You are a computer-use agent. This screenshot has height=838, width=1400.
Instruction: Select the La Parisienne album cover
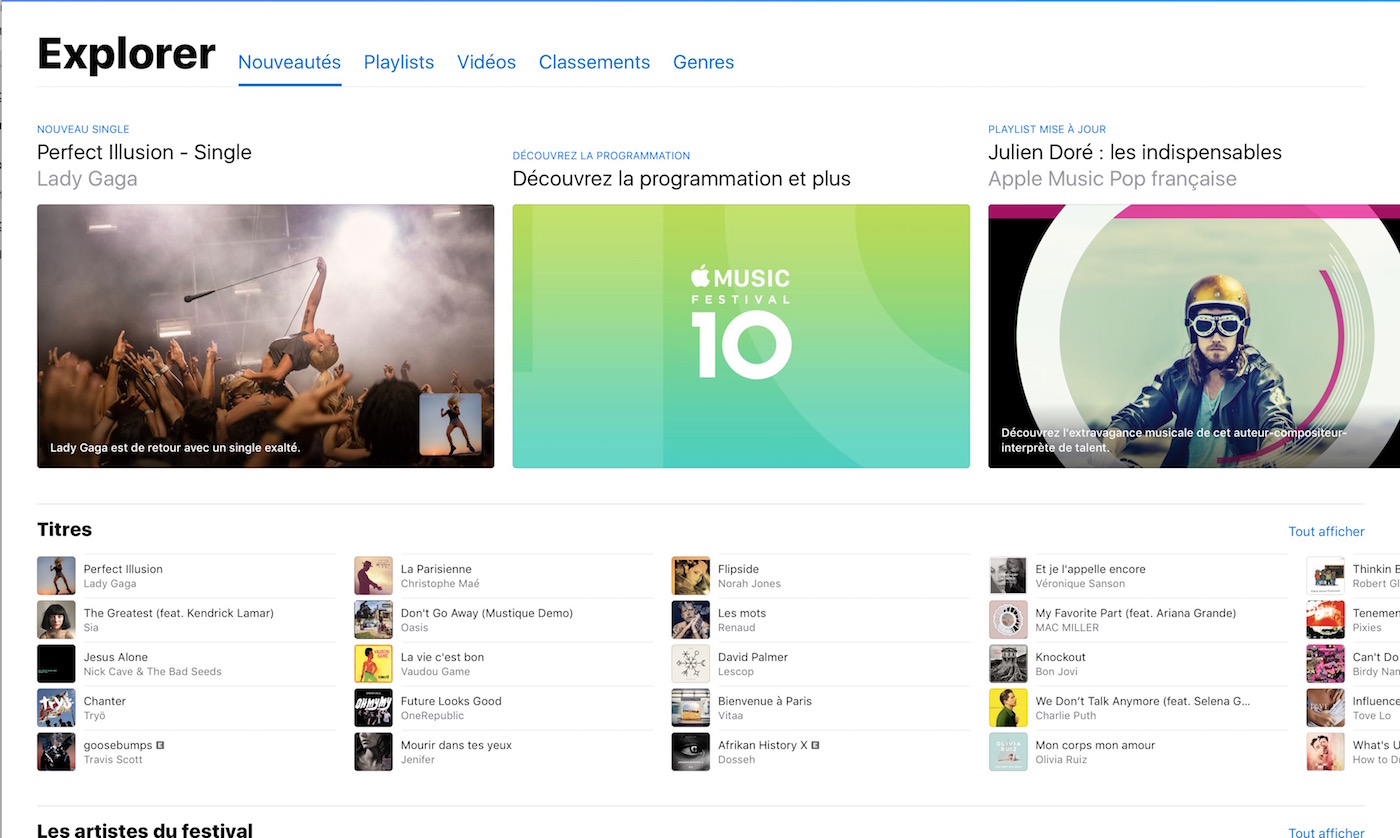[373, 576]
